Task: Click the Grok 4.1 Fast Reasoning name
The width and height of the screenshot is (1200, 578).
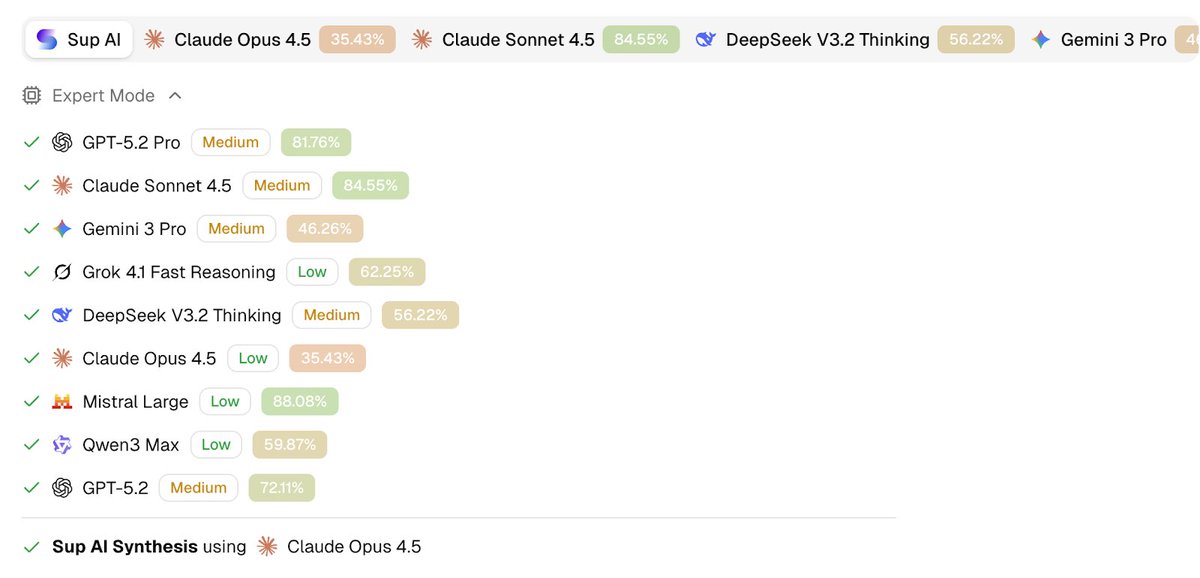Action: click(x=179, y=272)
